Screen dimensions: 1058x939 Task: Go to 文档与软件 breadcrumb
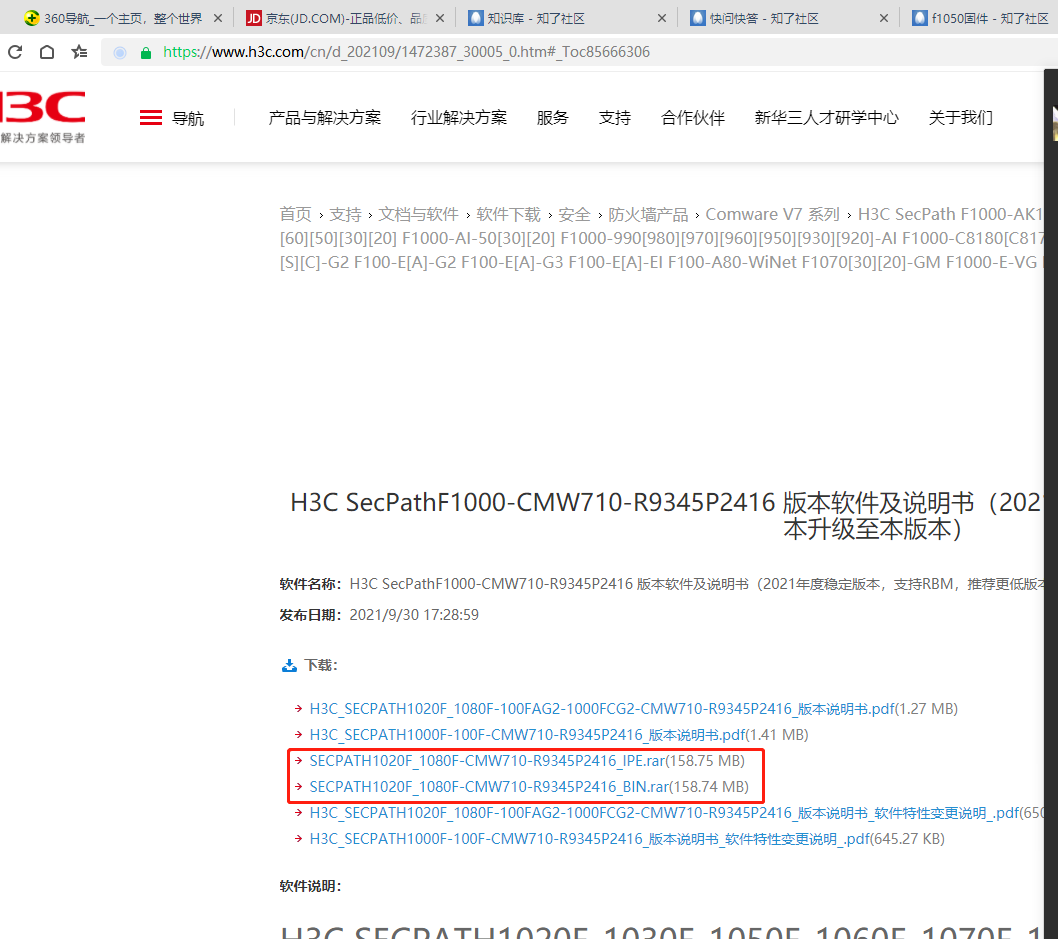[418, 215]
